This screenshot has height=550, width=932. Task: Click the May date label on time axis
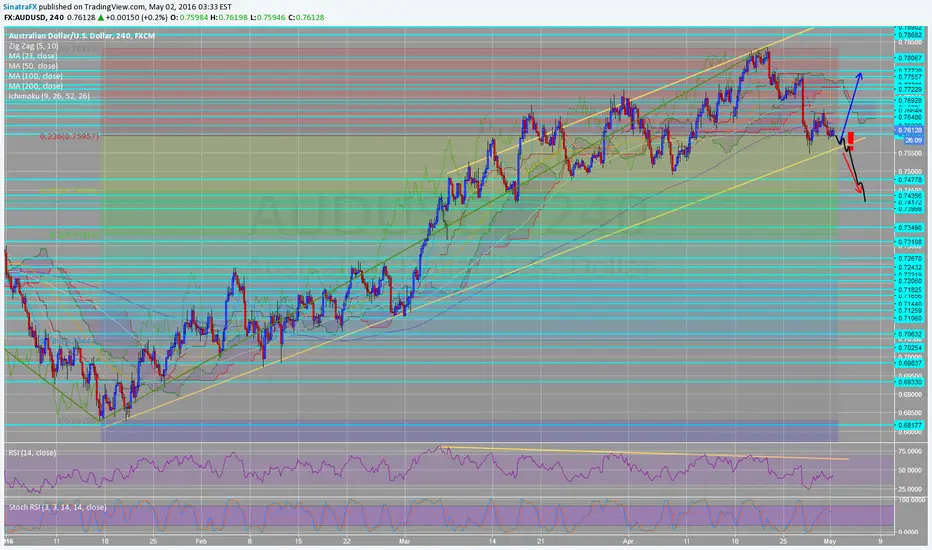coord(830,542)
